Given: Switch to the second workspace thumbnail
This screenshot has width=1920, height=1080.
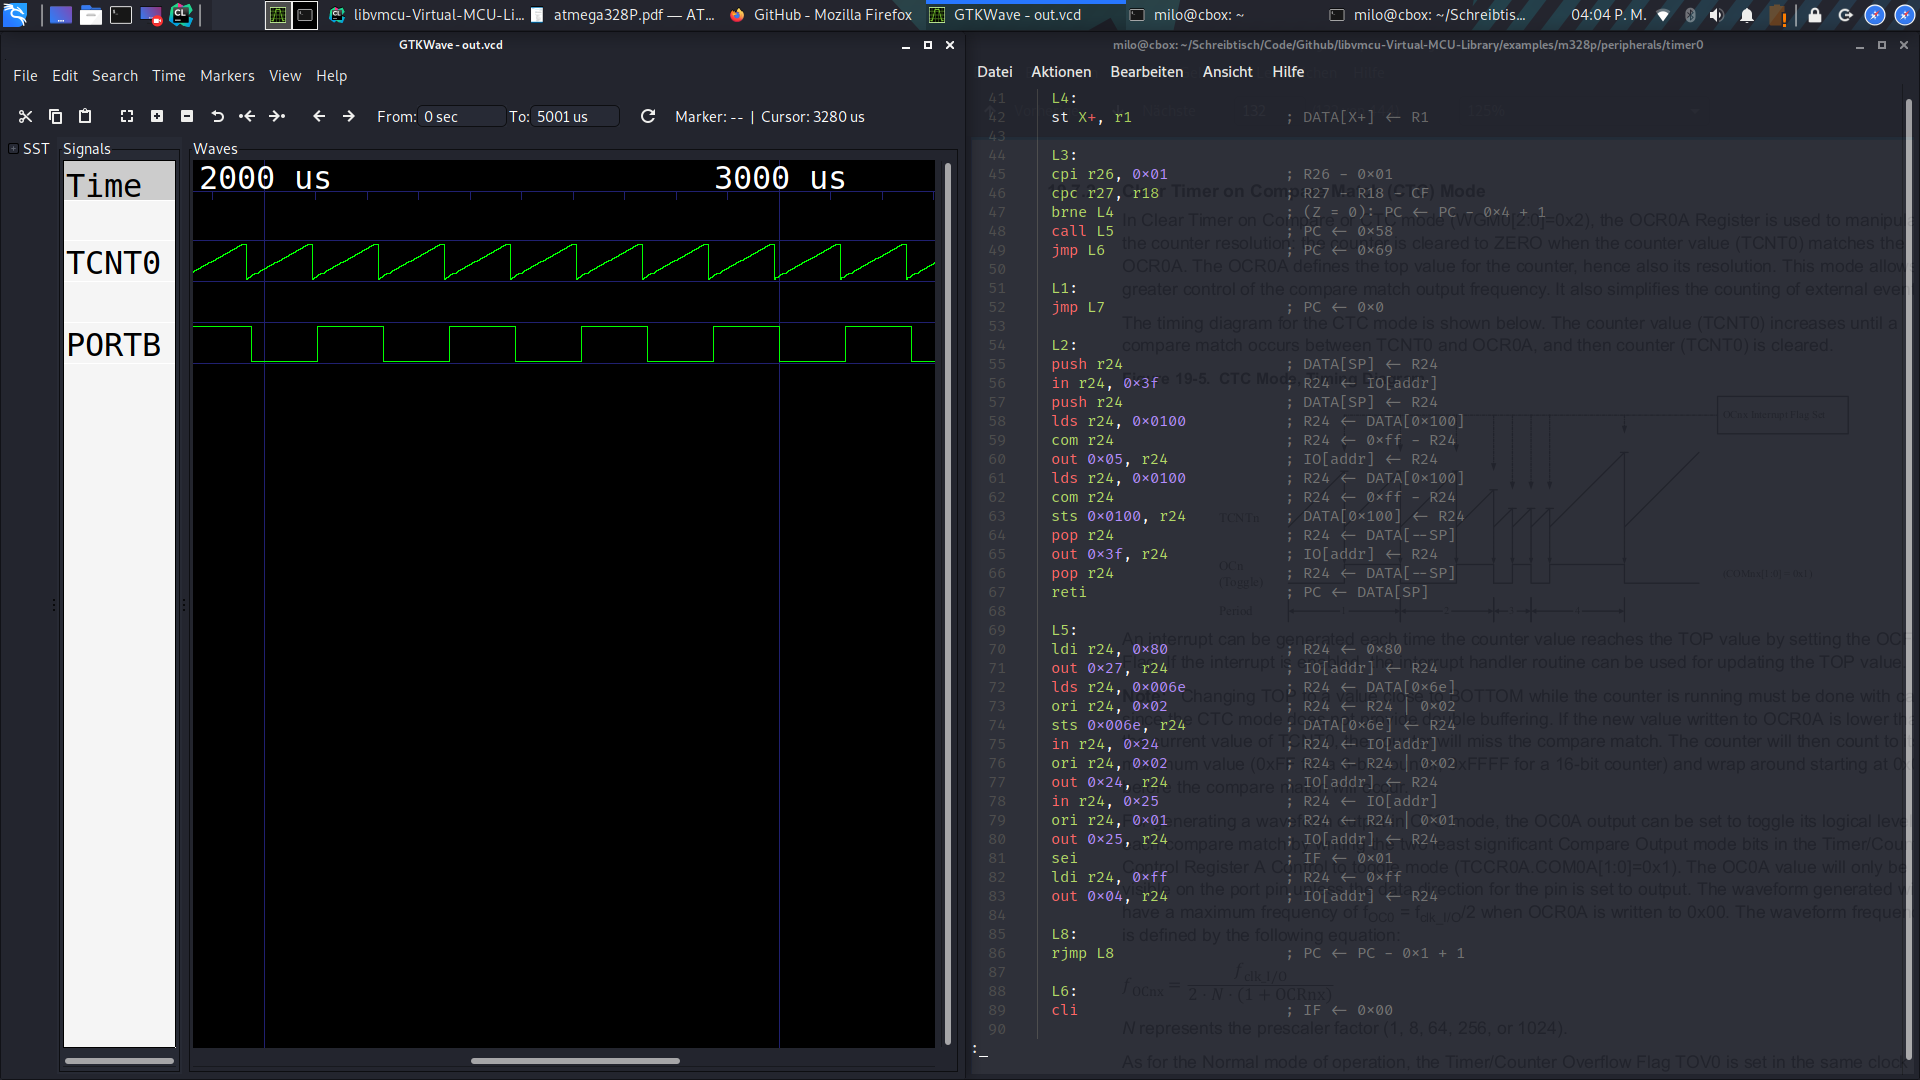Looking at the screenshot, I should coord(305,15).
